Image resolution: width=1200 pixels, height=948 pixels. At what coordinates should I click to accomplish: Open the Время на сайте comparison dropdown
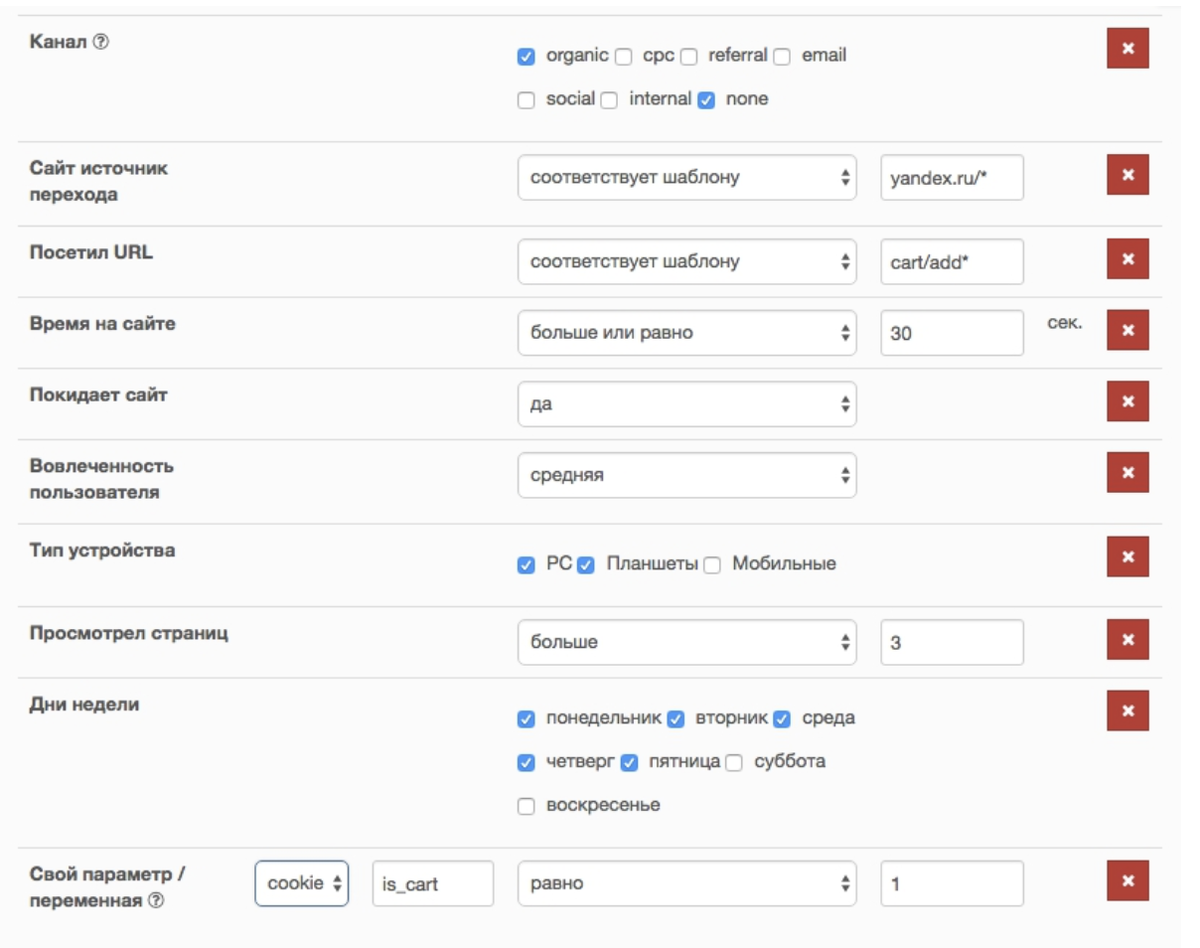coord(687,333)
